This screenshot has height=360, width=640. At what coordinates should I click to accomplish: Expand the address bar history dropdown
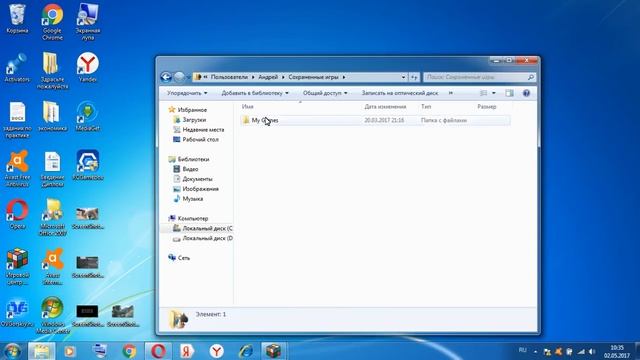click(x=403, y=77)
